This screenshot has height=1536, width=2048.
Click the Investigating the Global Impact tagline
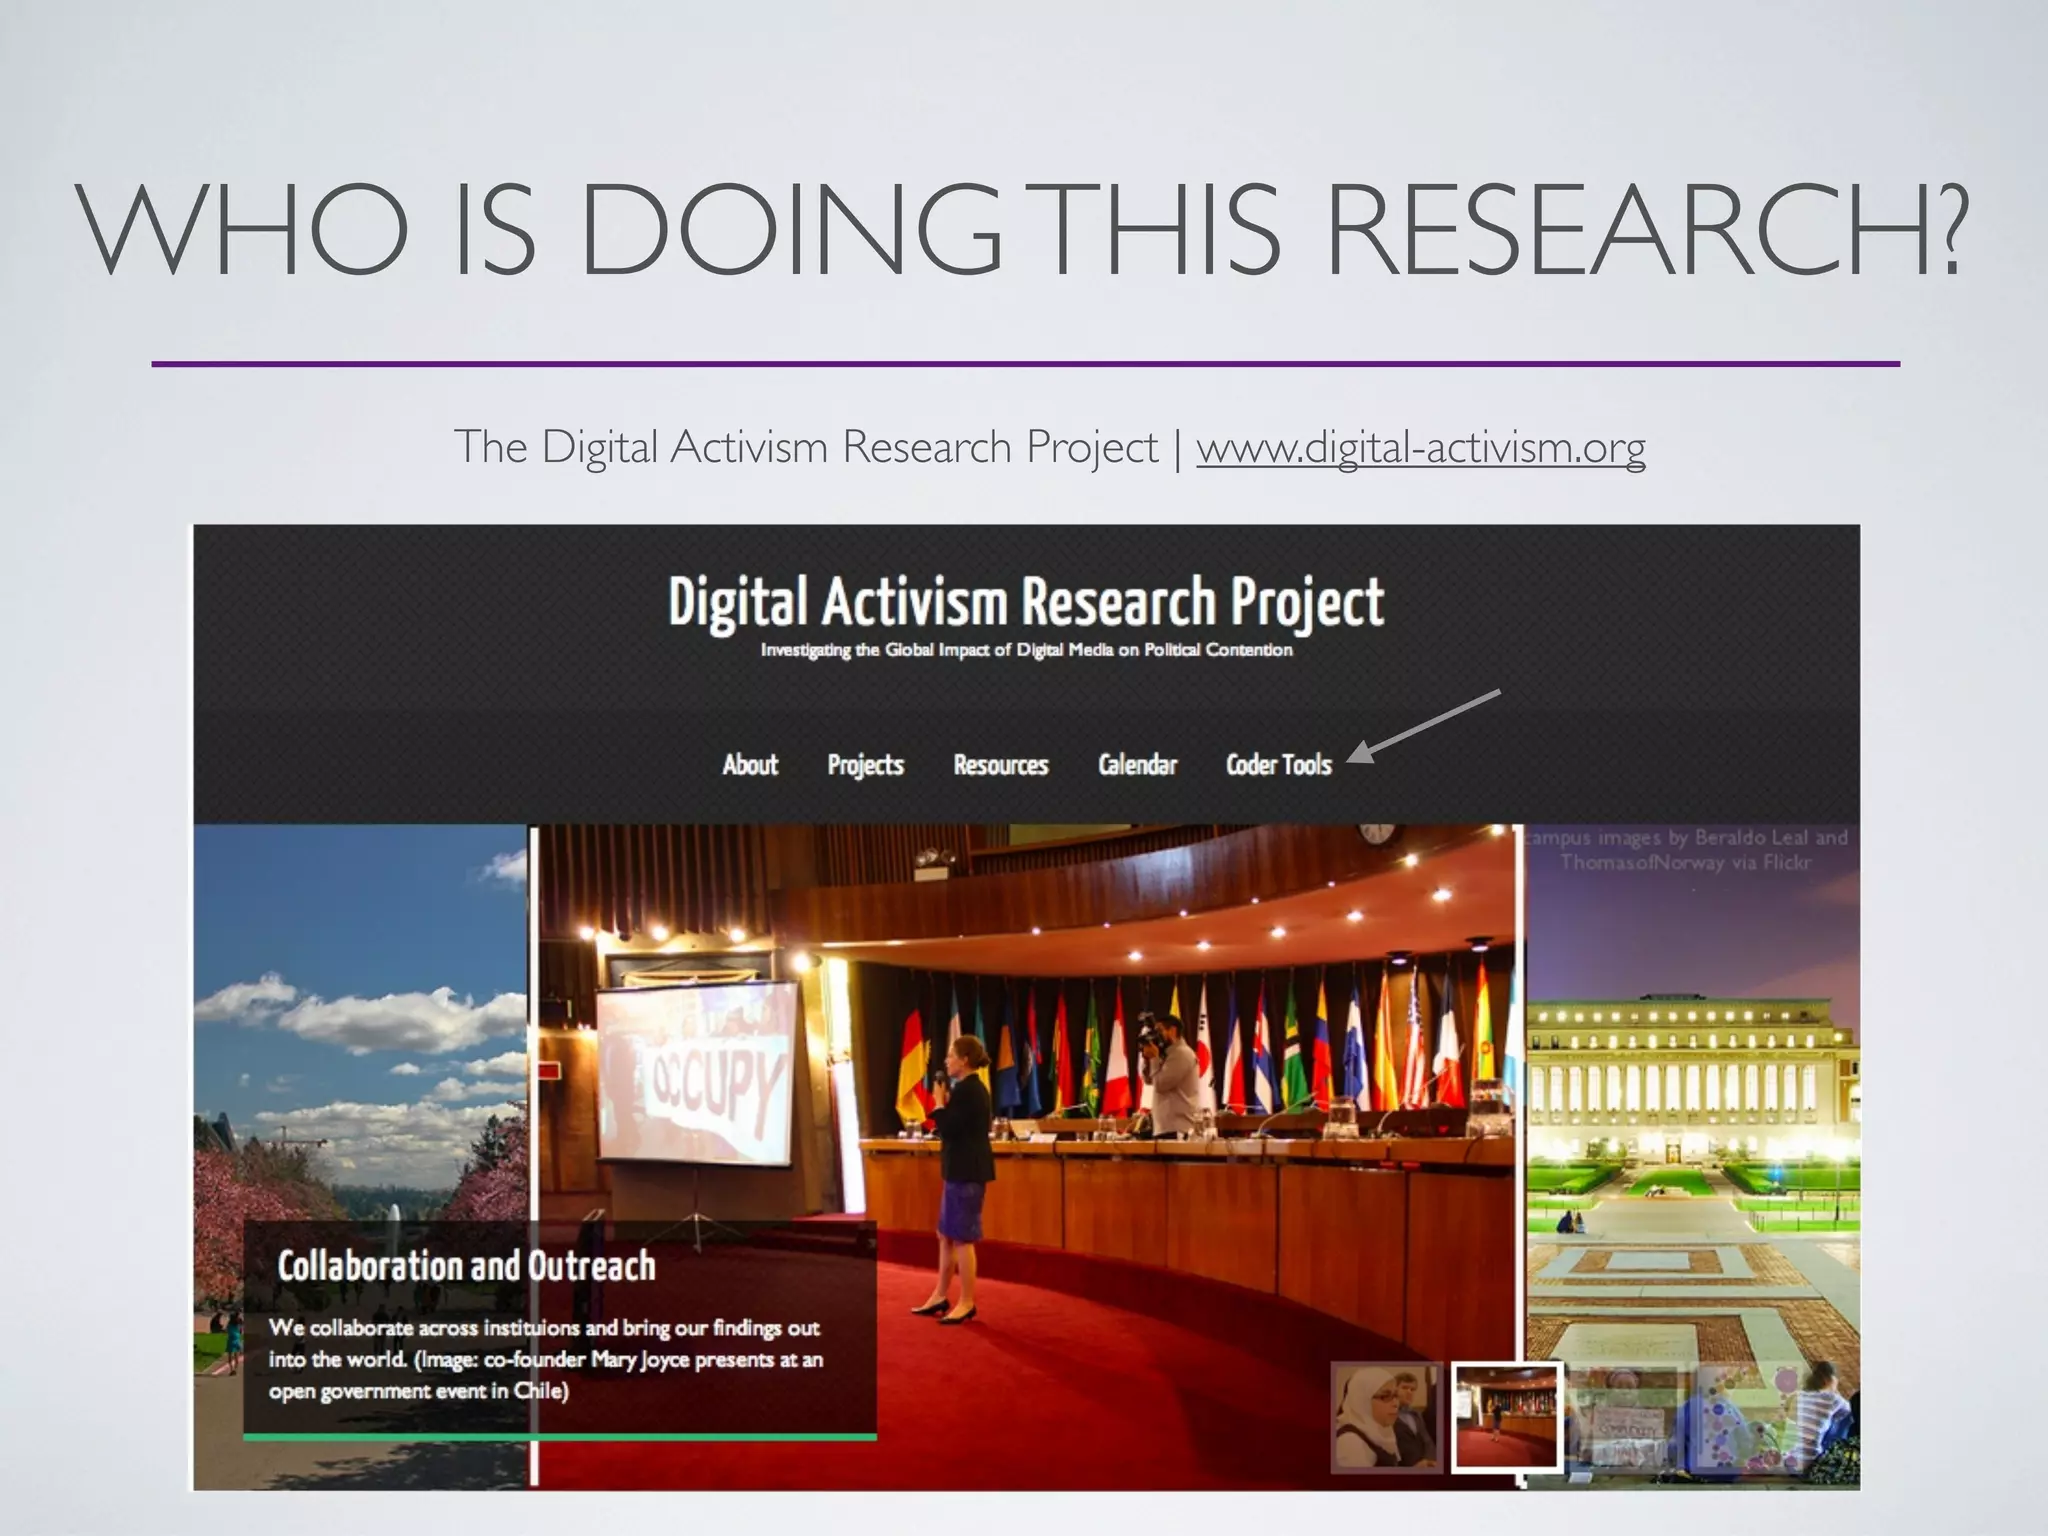[1026, 650]
